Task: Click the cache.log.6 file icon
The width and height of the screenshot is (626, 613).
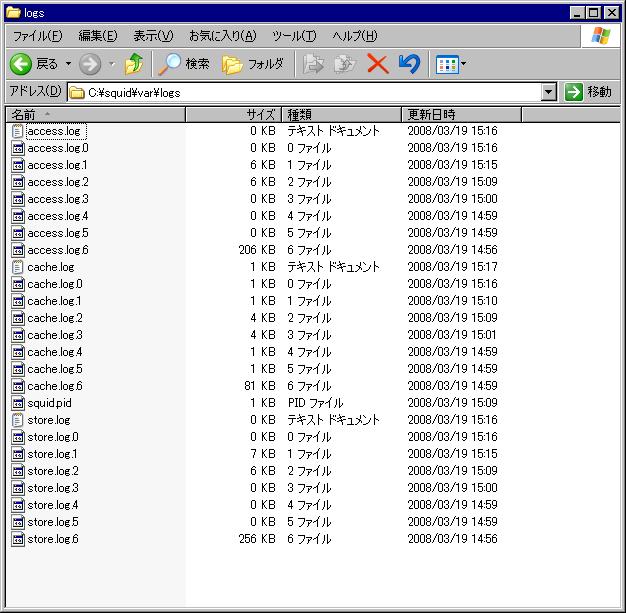Action: (x=18, y=386)
